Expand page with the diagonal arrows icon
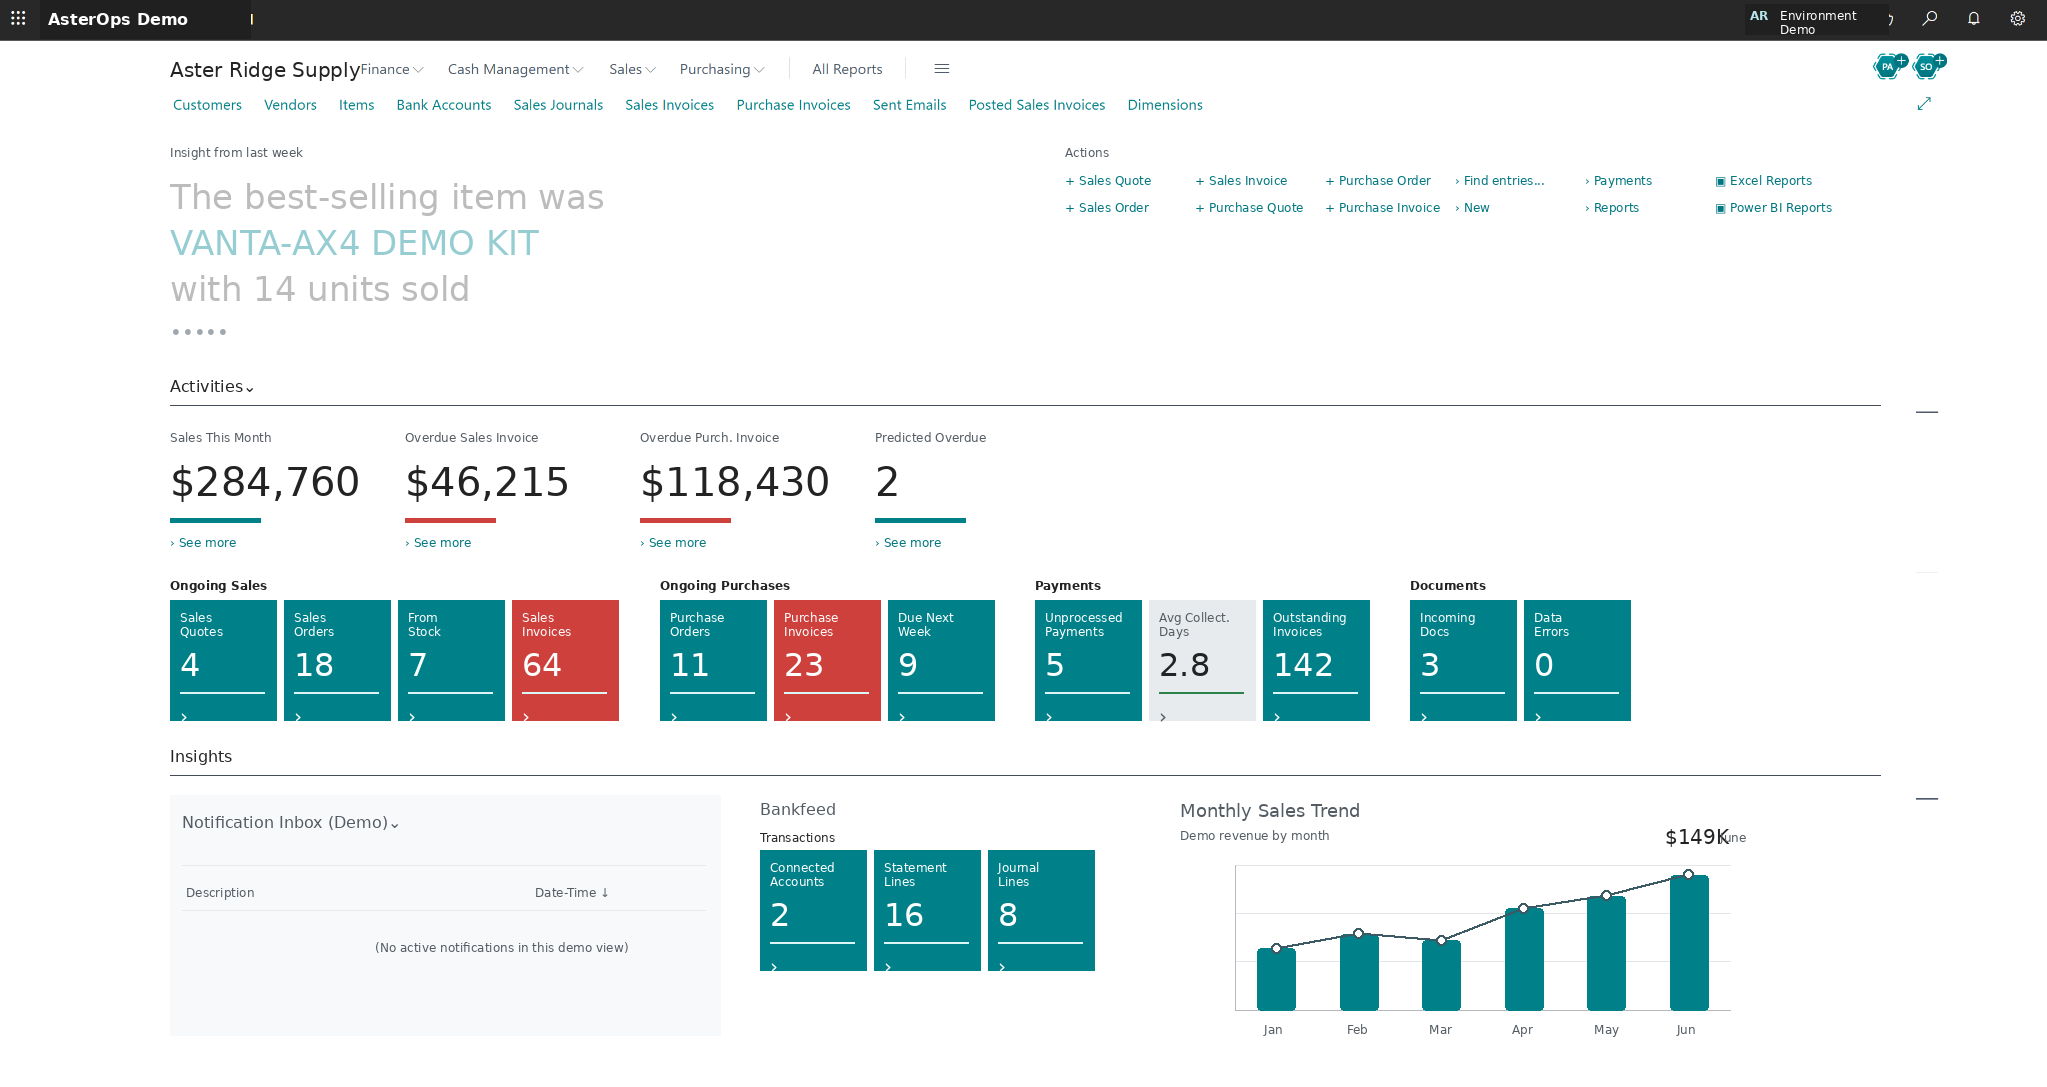 click(x=1924, y=104)
